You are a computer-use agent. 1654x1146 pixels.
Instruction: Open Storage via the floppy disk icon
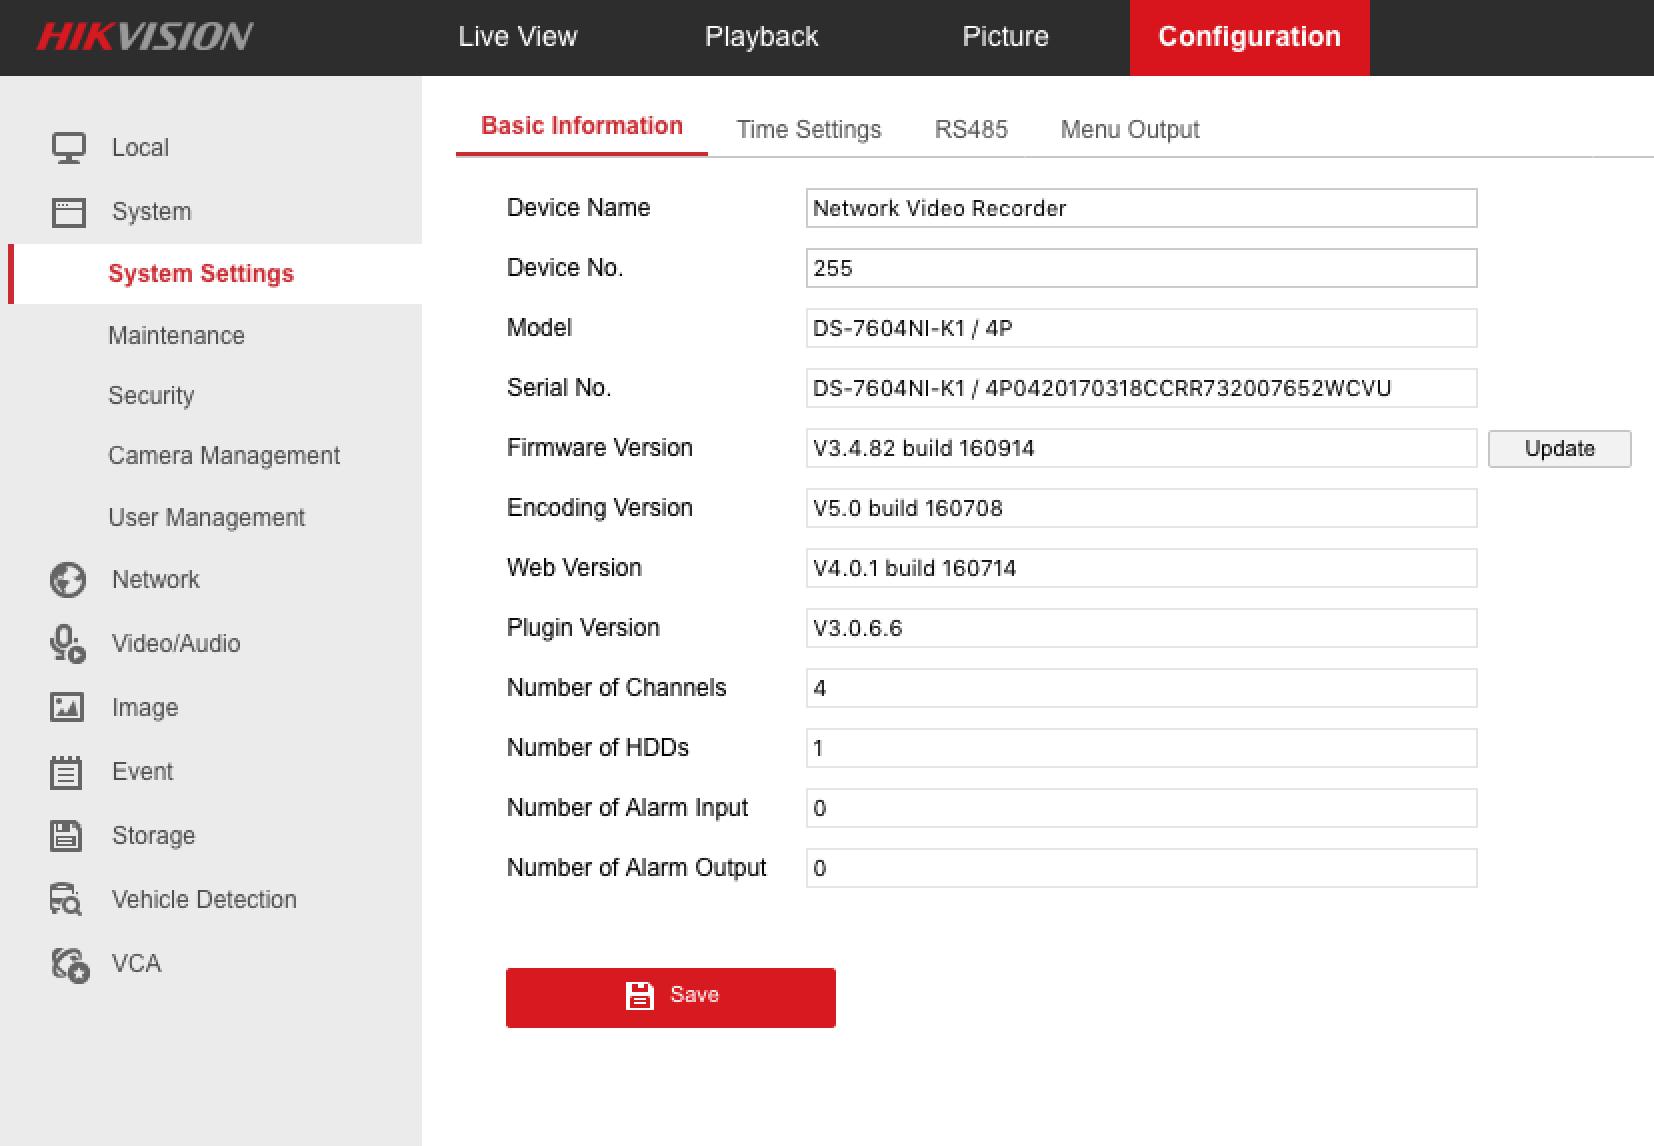68,836
